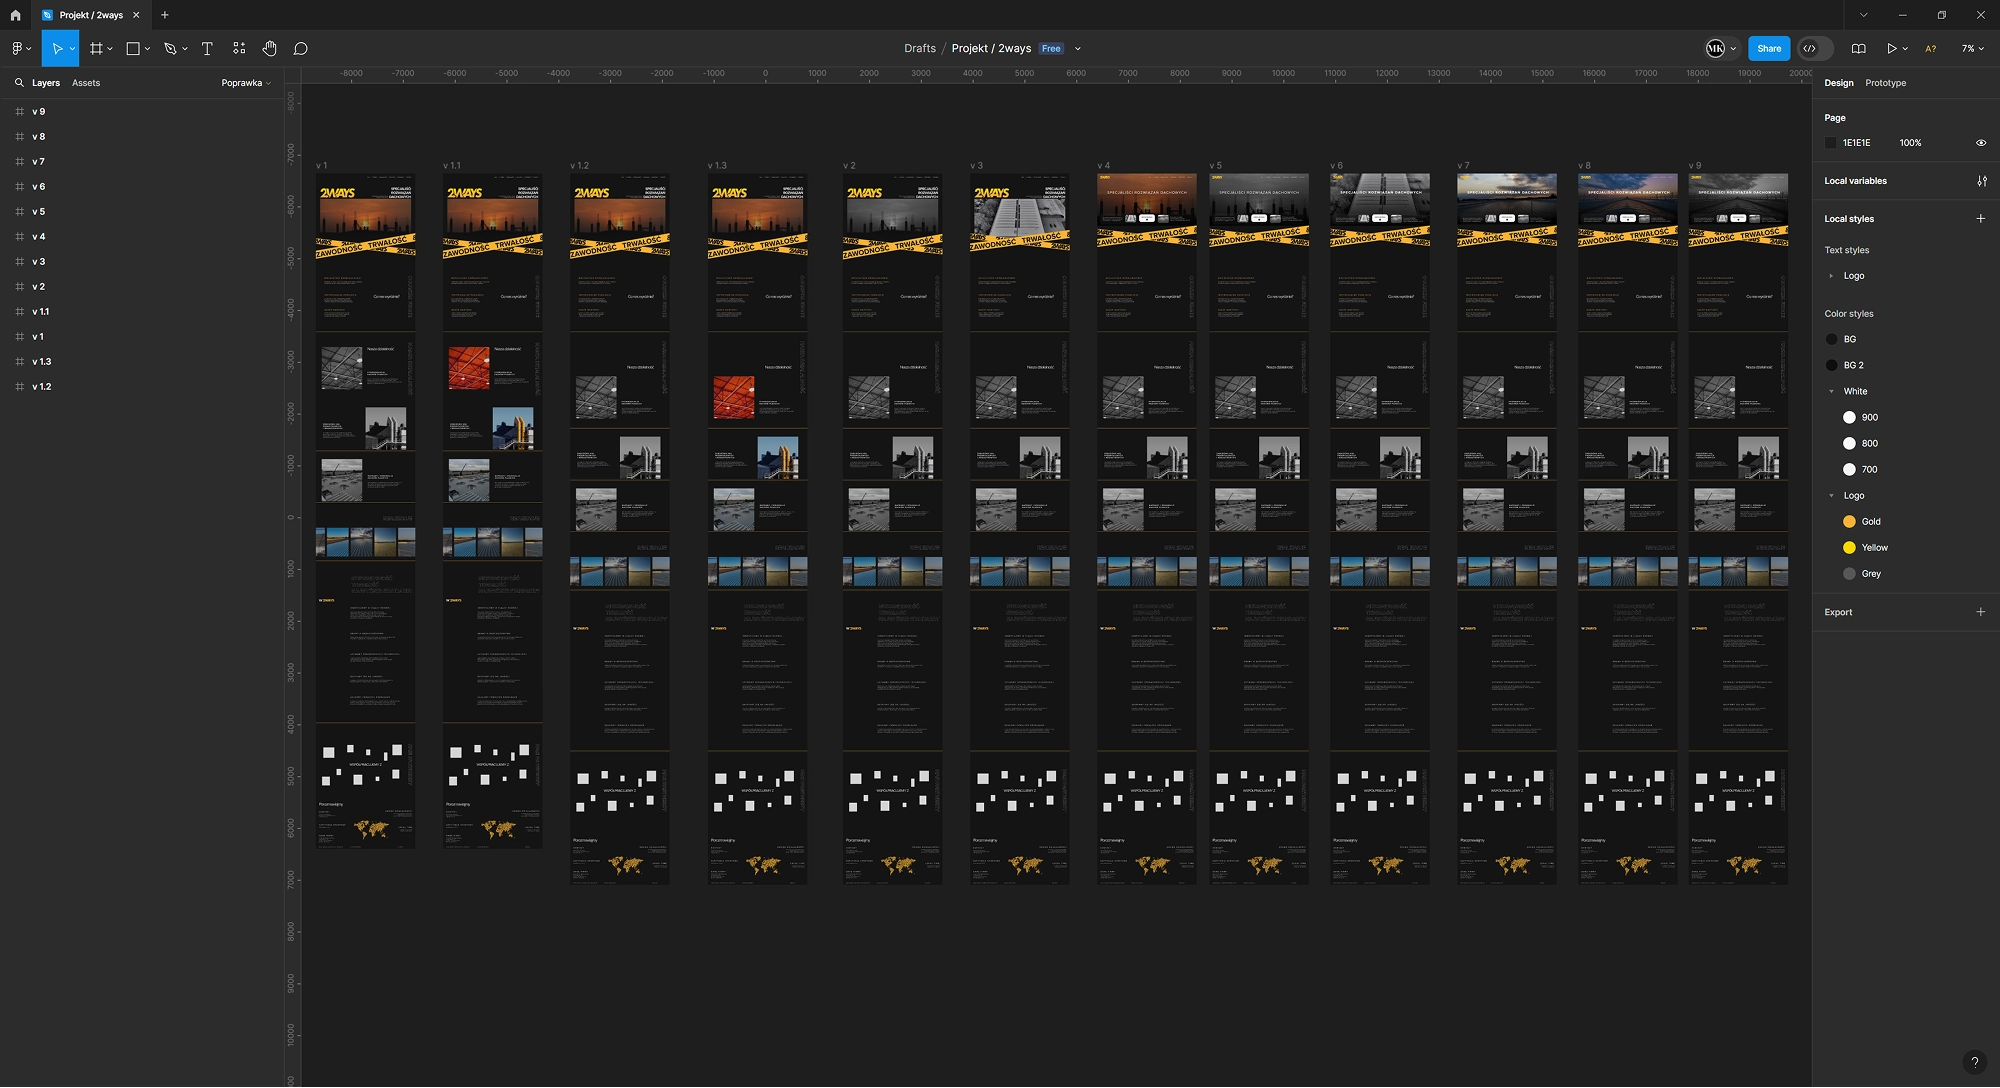The image size is (2000, 1088).
Task: Click the Free plan badge
Action: 1051,48
